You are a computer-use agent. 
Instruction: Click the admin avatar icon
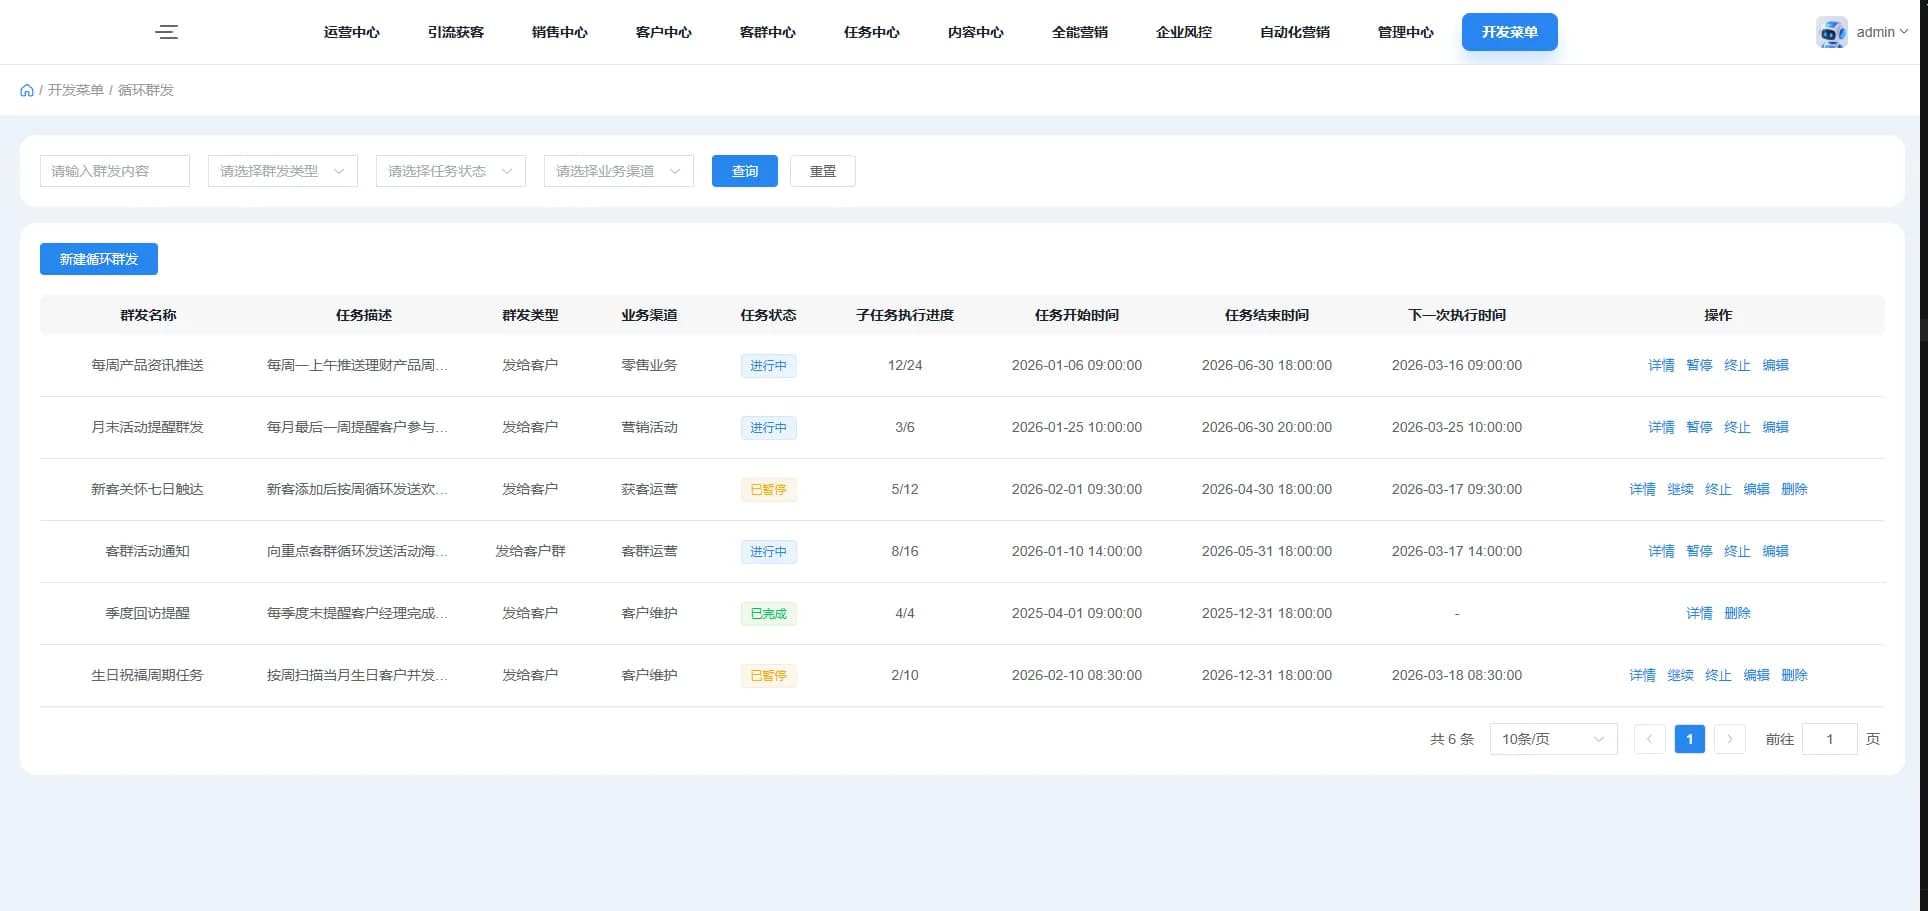point(1832,32)
